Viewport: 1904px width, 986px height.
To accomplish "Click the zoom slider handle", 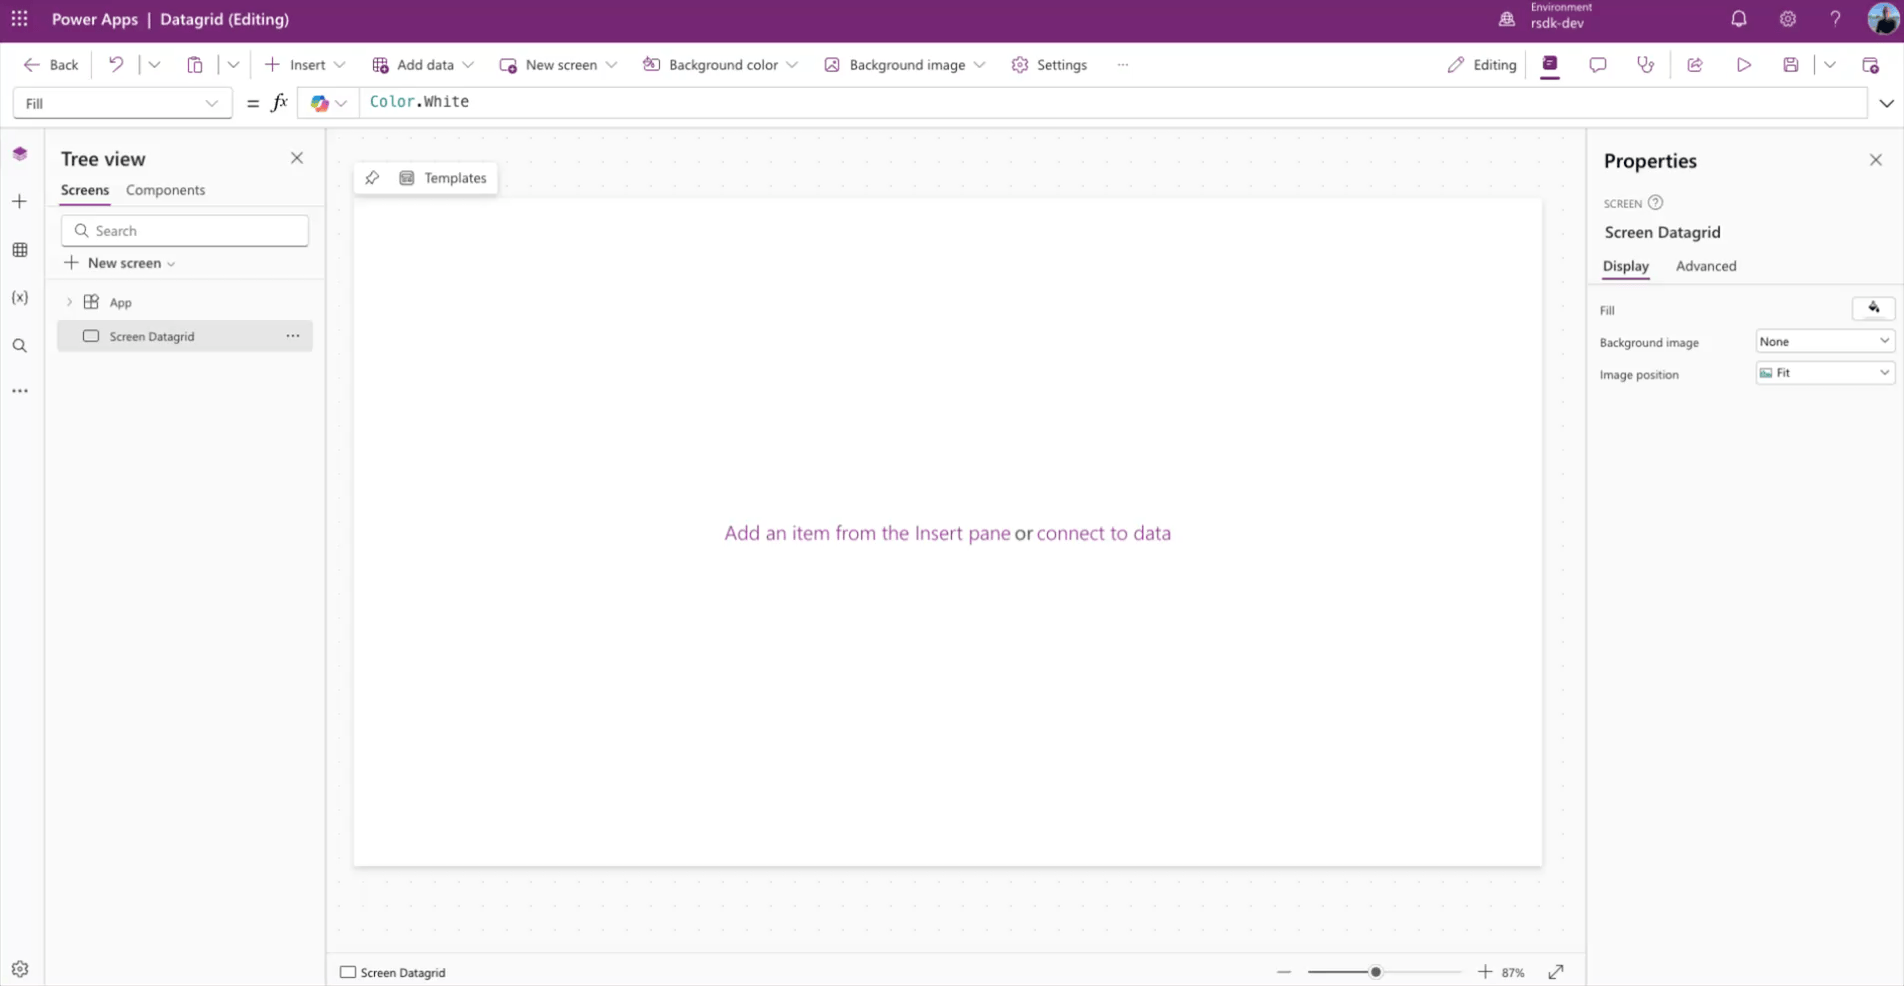I will [1375, 972].
